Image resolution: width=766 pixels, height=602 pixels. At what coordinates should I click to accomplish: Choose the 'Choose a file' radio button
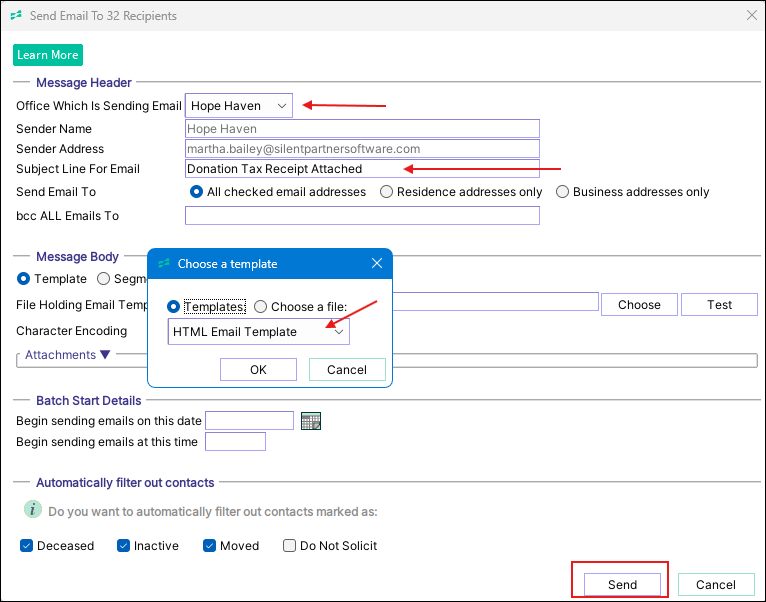(261, 307)
